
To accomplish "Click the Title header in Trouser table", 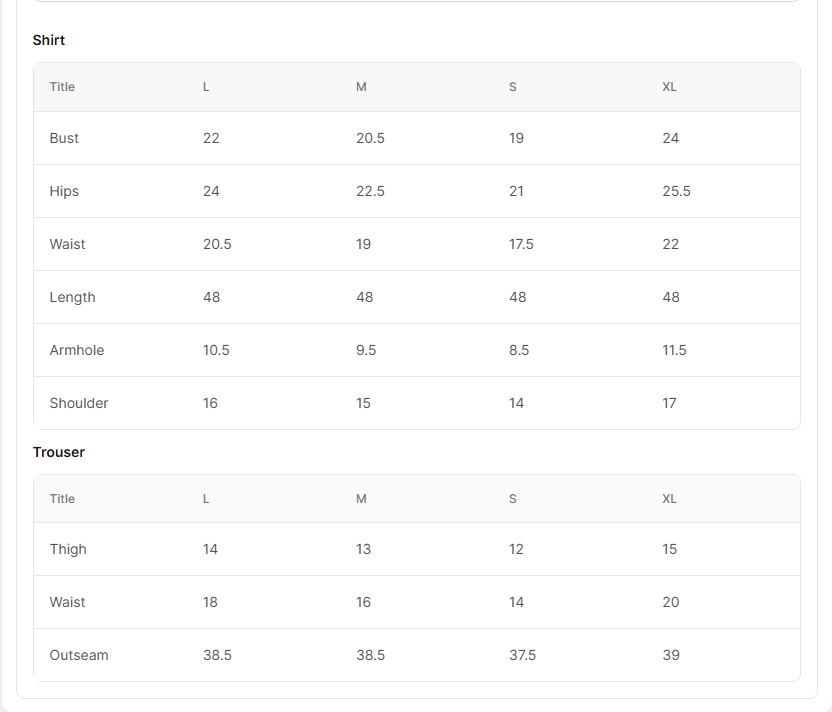I will tap(62, 499).
